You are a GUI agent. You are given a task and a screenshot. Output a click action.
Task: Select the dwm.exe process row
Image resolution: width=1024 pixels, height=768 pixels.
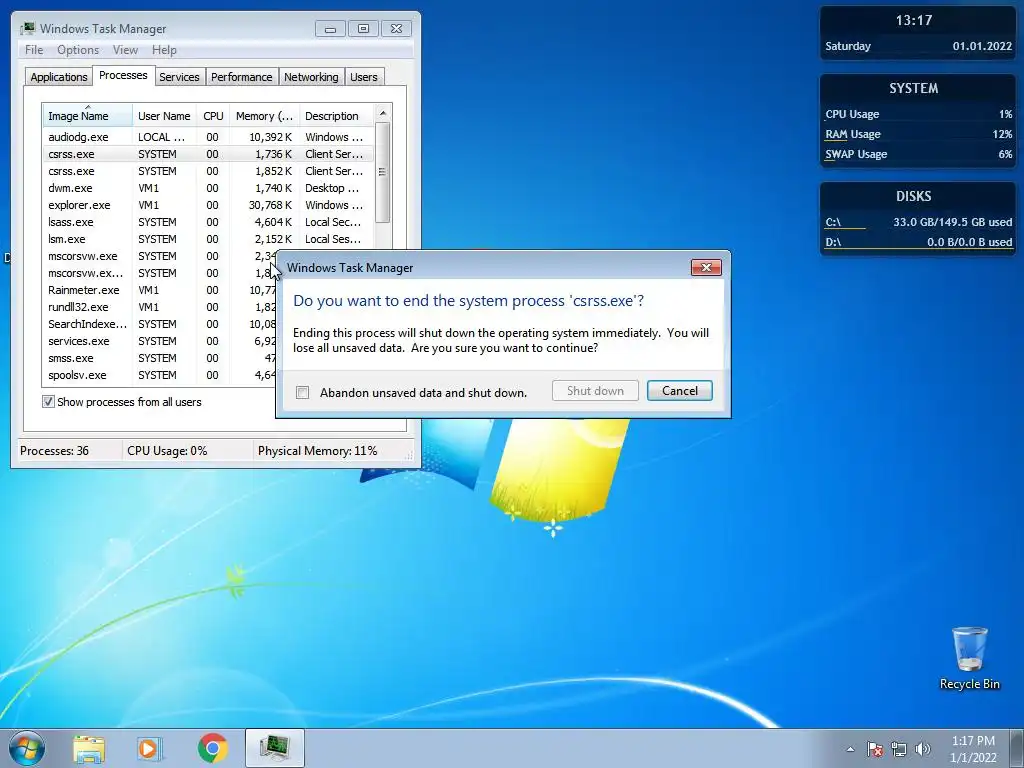(208, 188)
